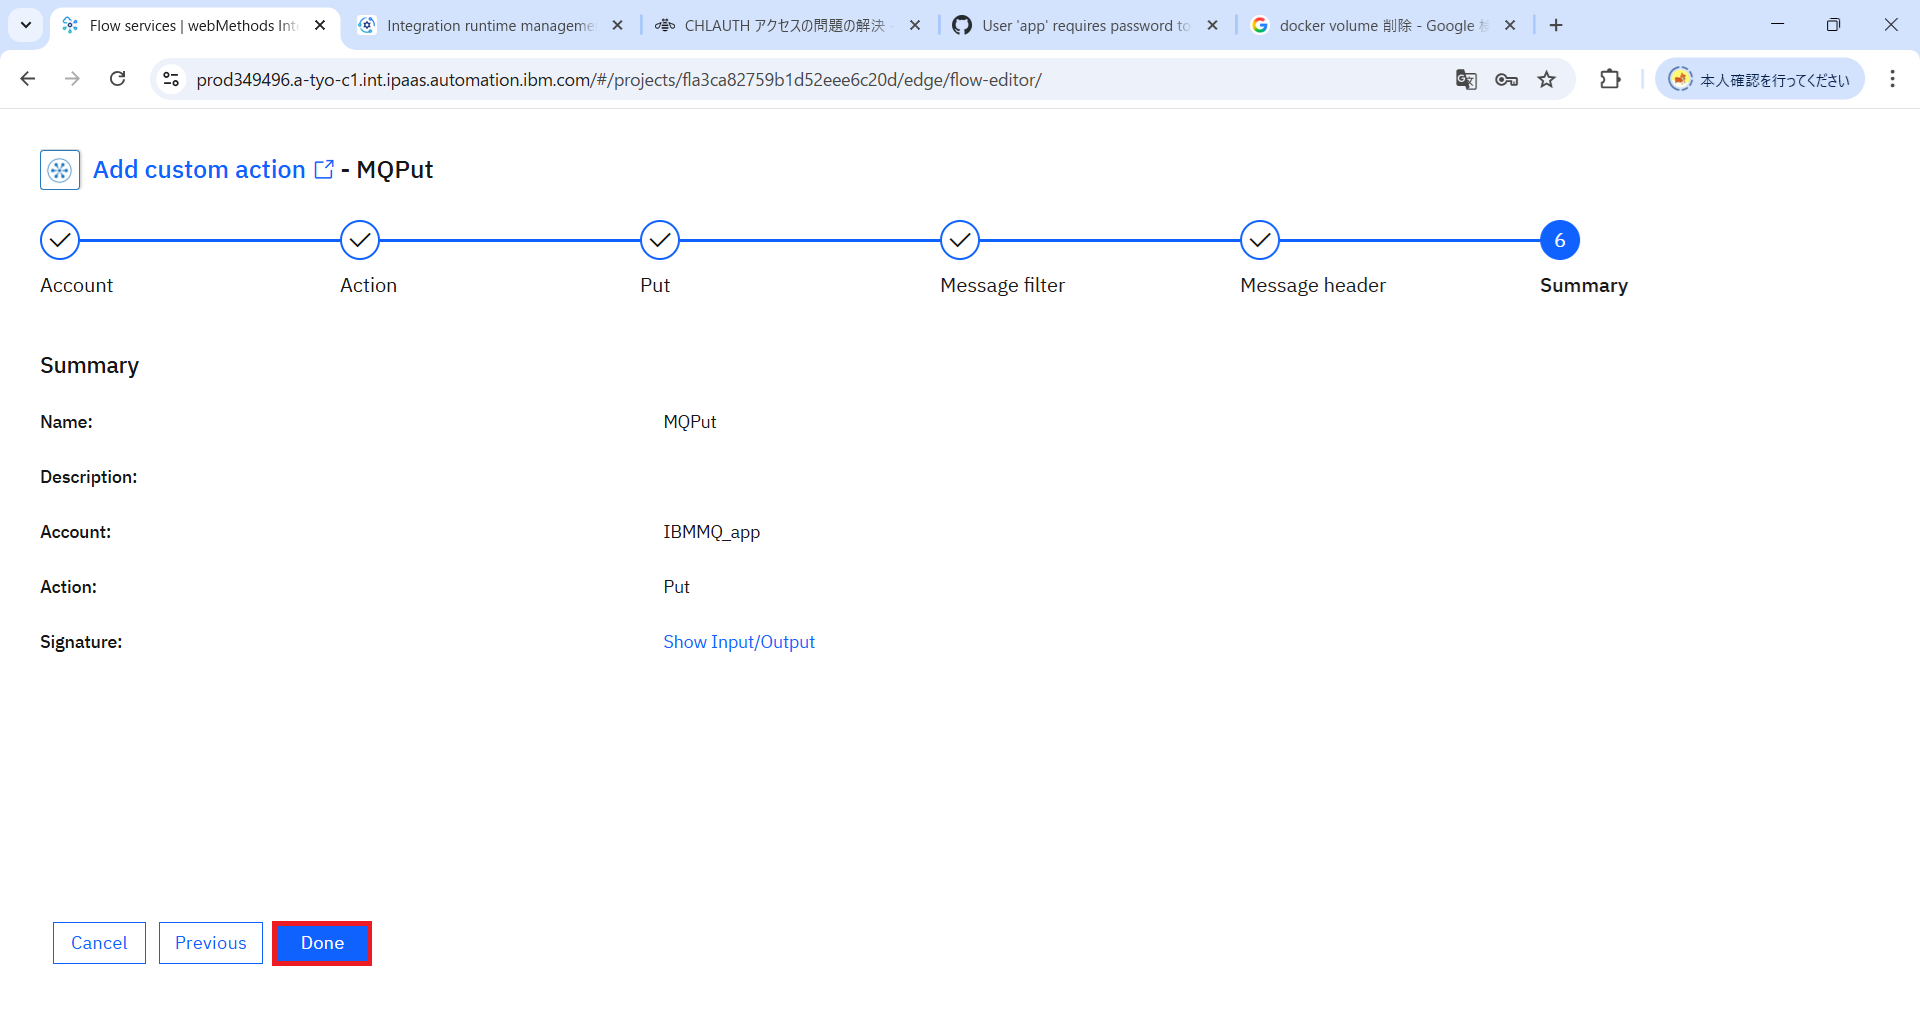Close the Integration runtime management tab
Viewport: 1920px width, 1020px height.
click(618, 25)
